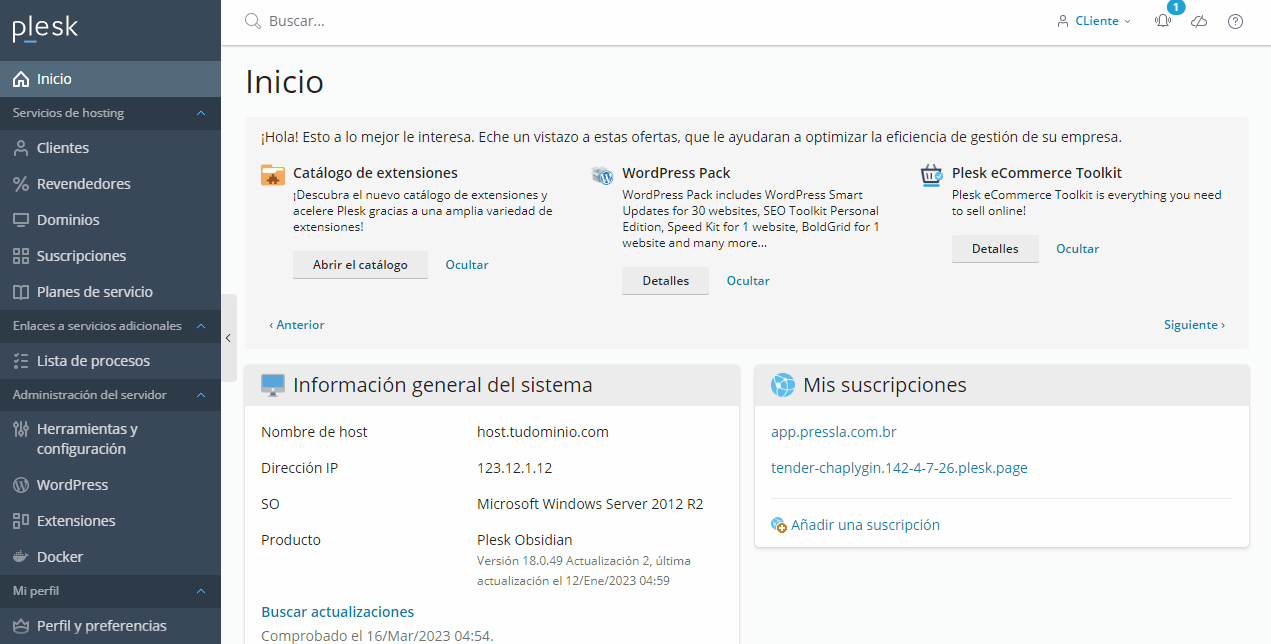Click the user icon beside CLiente
Image resolution: width=1271 pixels, height=644 pixels.
coord(1063,21)
